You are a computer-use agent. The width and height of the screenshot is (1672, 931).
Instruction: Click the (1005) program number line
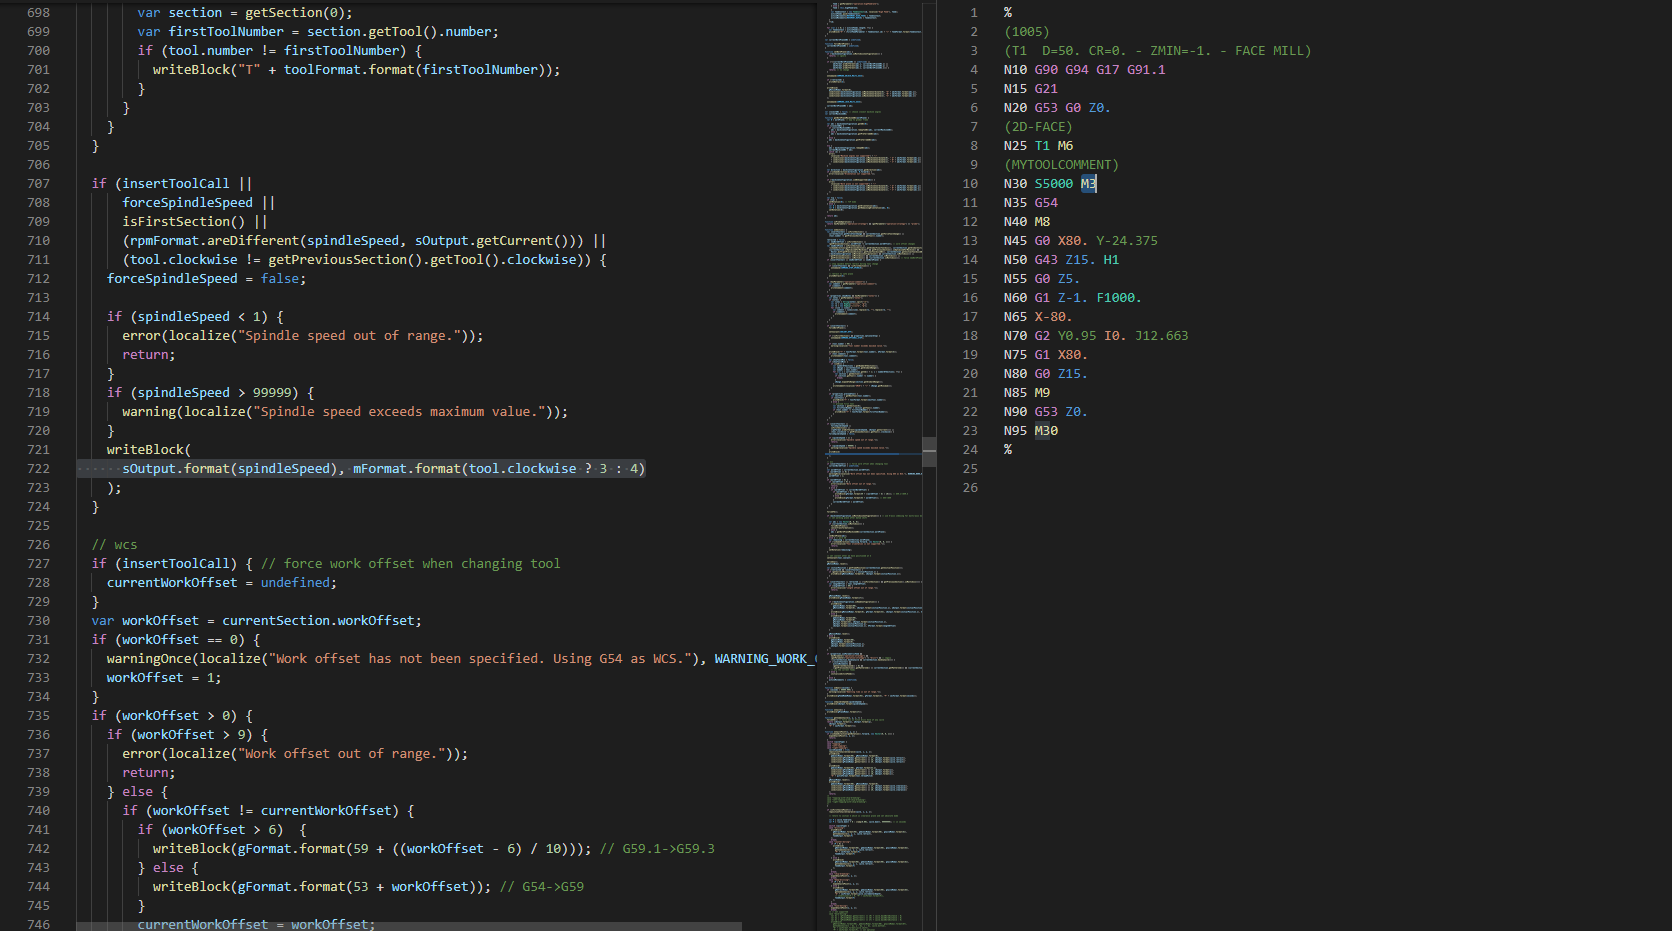pyautogui.click(x=1026, y=32)
